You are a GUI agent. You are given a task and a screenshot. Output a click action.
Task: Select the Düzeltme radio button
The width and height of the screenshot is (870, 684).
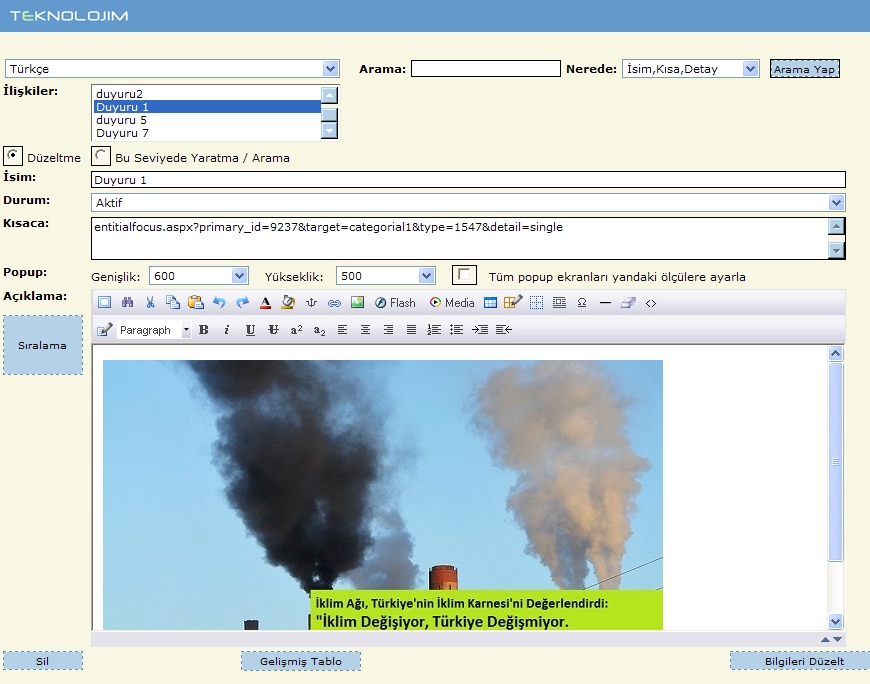point(13,156)
